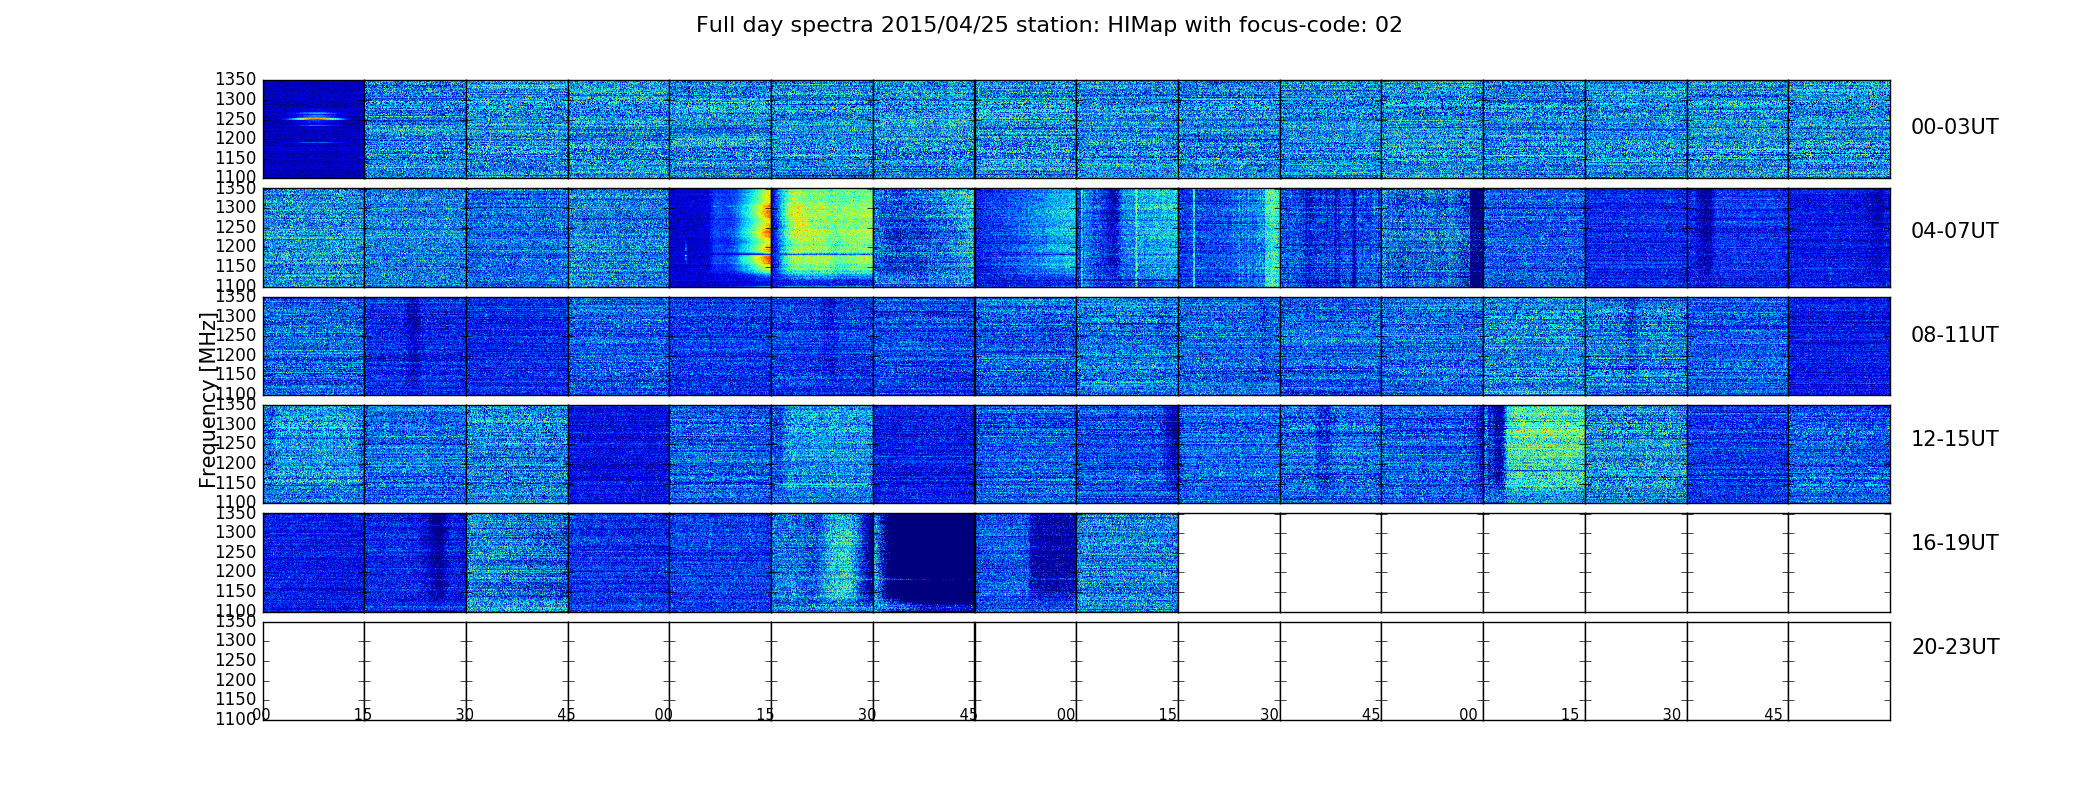Click the 1300 tick label of the 08-11UT row
Screen dimensions: 2100x800
(x=236, y=316)
